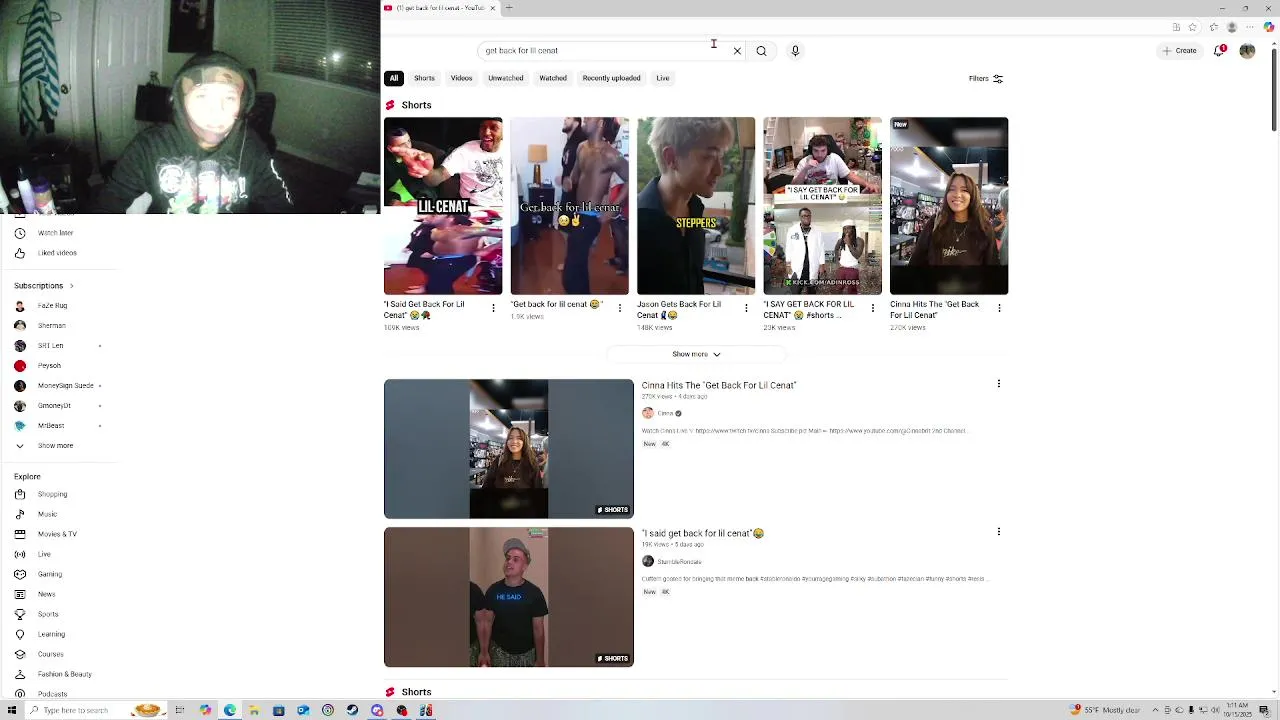Open browser Settings and more menu
Screen dimensions: 1280x720
pyautogui.click(x=1250, y=27)
